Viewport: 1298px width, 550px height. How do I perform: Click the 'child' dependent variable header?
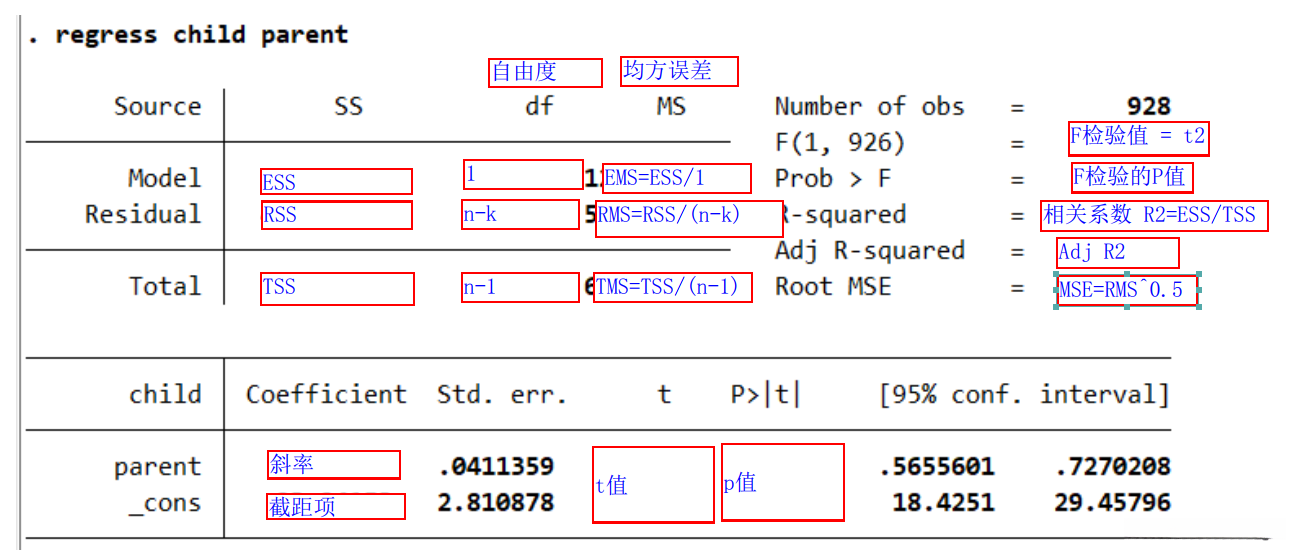pos(165,395)
